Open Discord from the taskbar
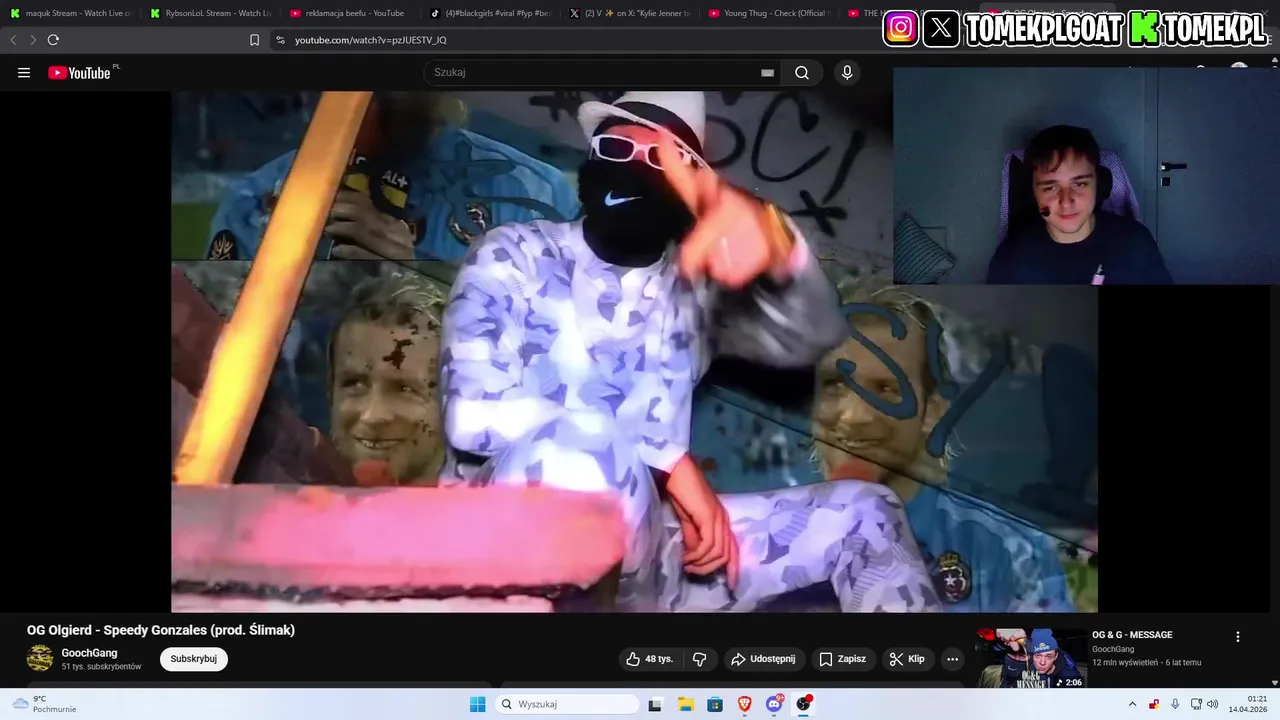The height and width of the screenshot is (720, 1280). [774, 704]
